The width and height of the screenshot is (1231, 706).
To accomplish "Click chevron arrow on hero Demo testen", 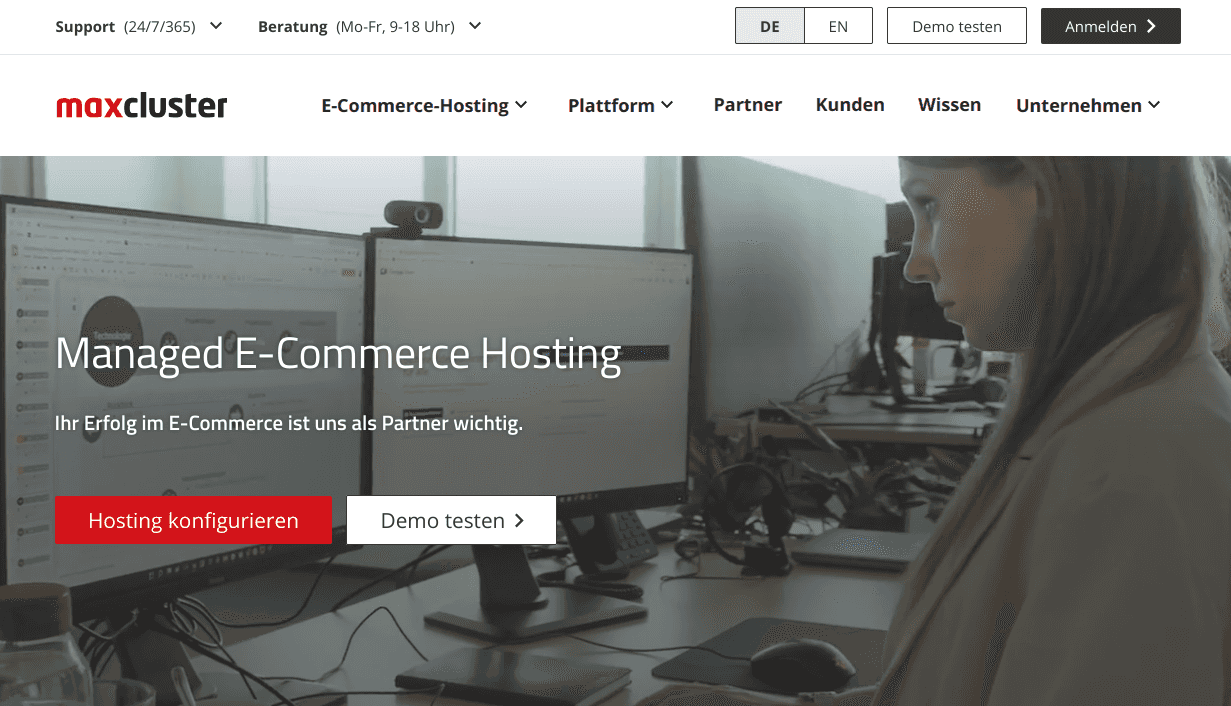I will [519, 521].
